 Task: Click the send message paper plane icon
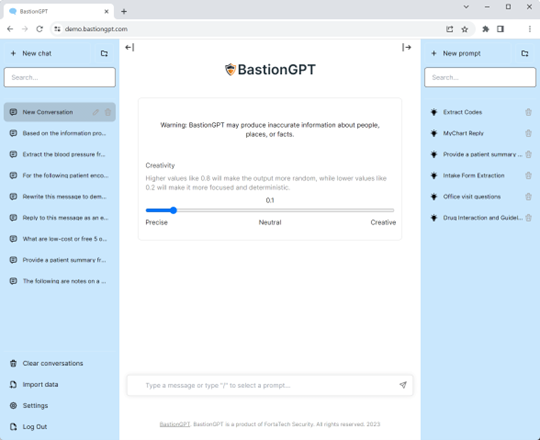coord(403,385)
